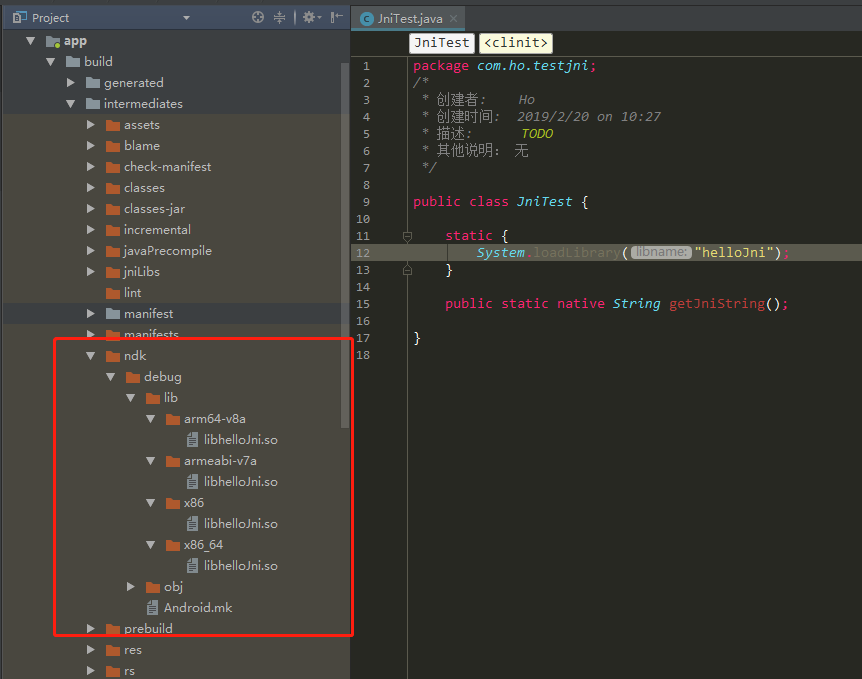
Task: Click the Java class icon on JniTest tab
Action: pos(367,19)
